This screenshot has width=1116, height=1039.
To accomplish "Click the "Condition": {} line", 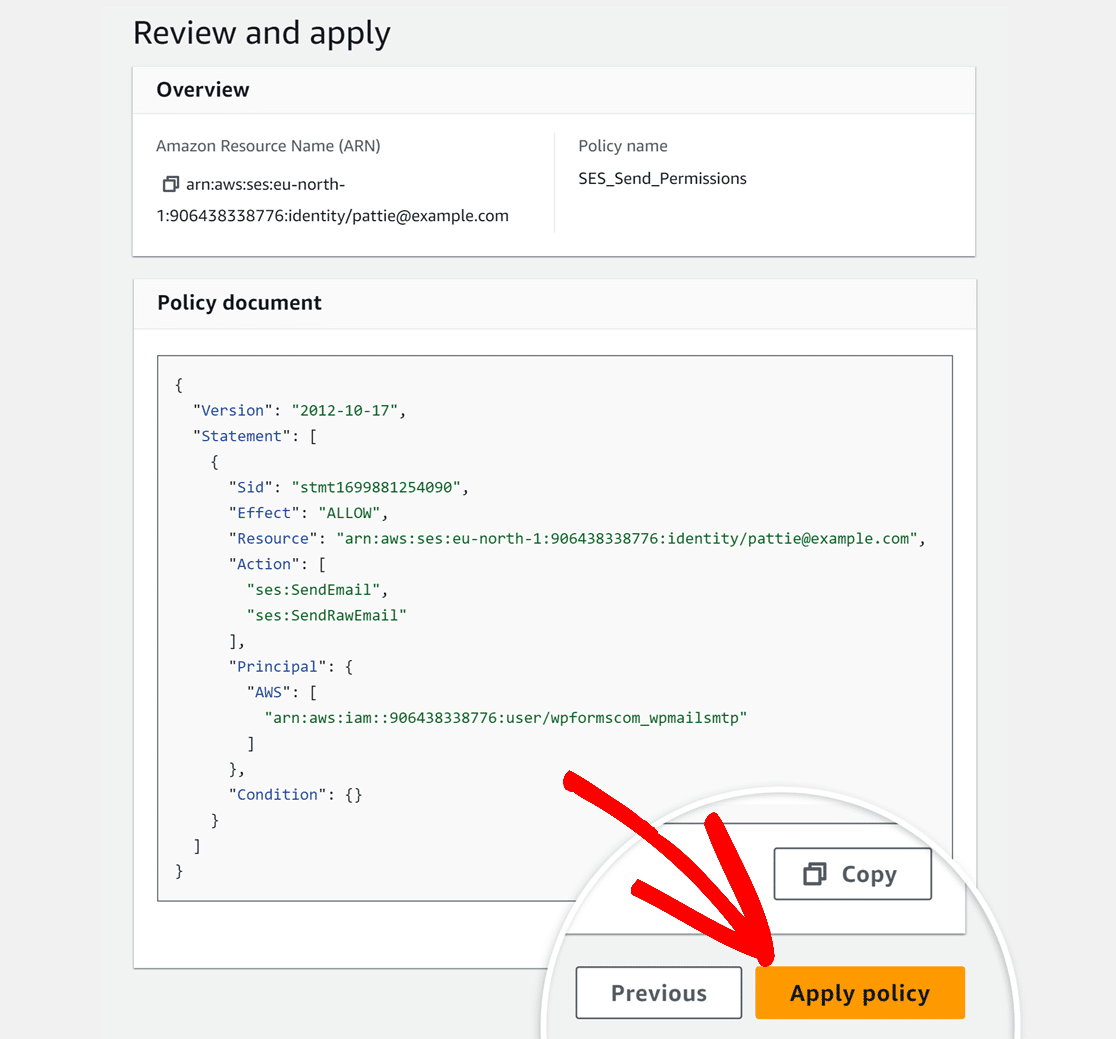I will (295, 795).
